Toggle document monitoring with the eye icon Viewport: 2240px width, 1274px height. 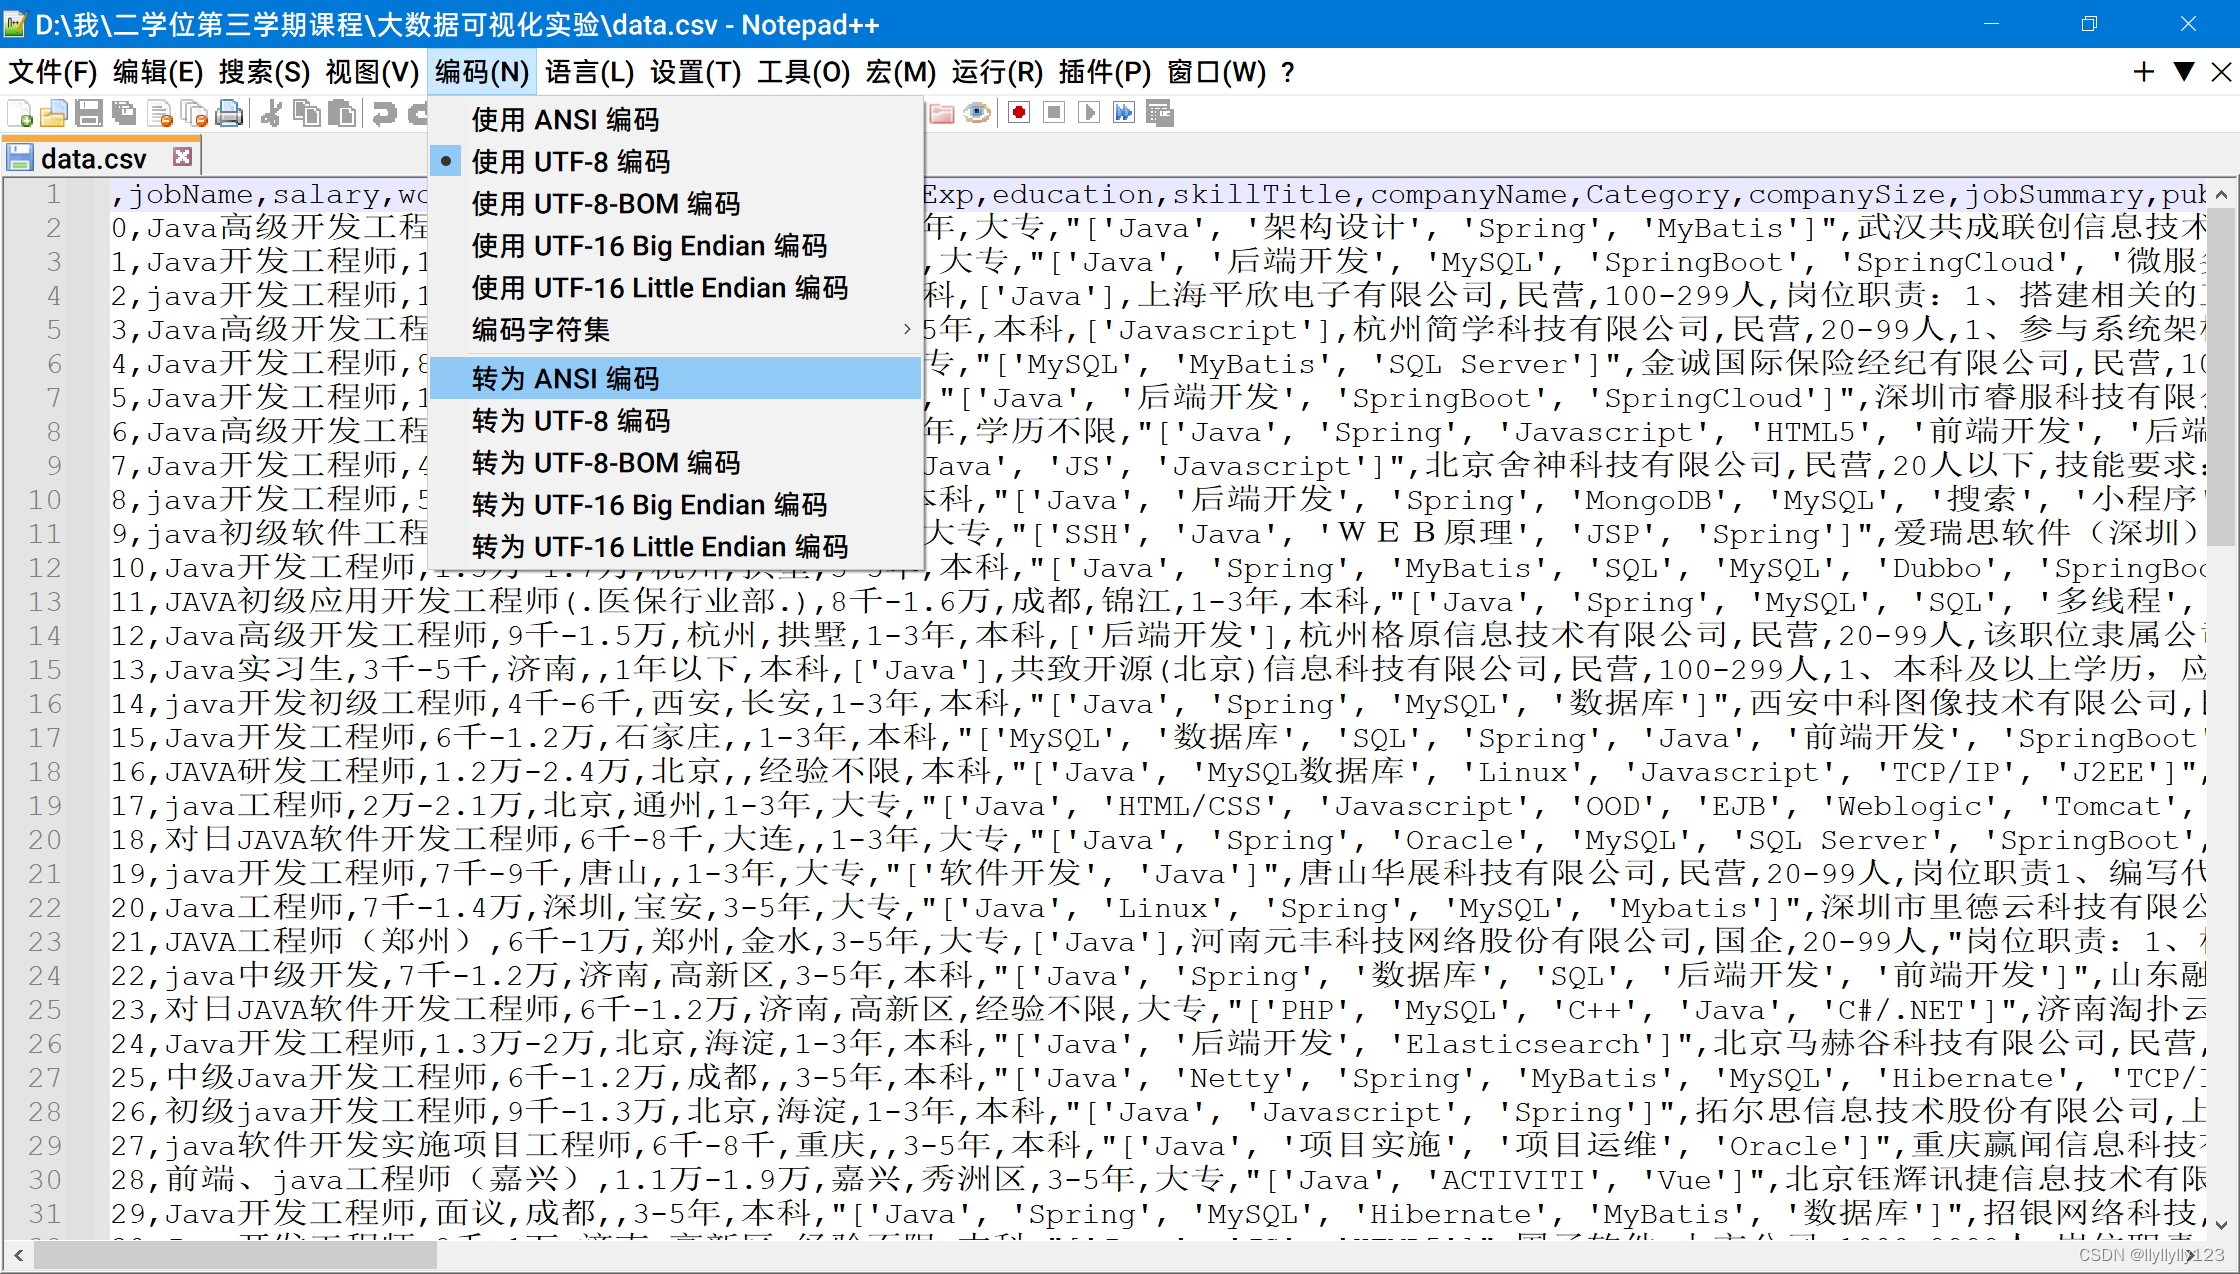[x=977, y=113]
